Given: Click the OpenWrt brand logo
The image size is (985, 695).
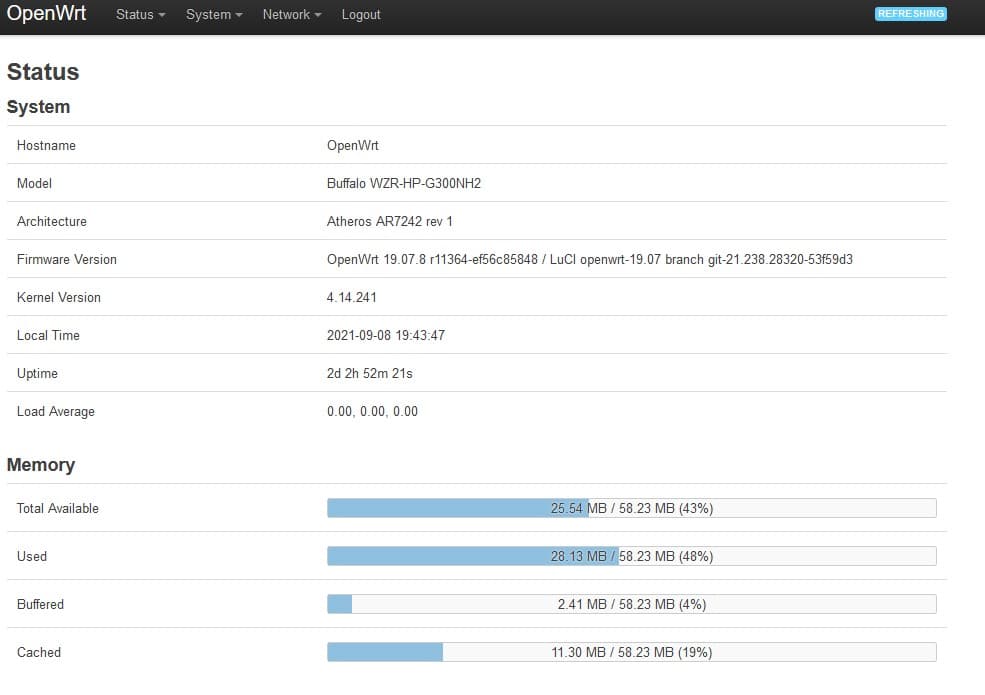Looking at the screenshot, I should 46,13.
